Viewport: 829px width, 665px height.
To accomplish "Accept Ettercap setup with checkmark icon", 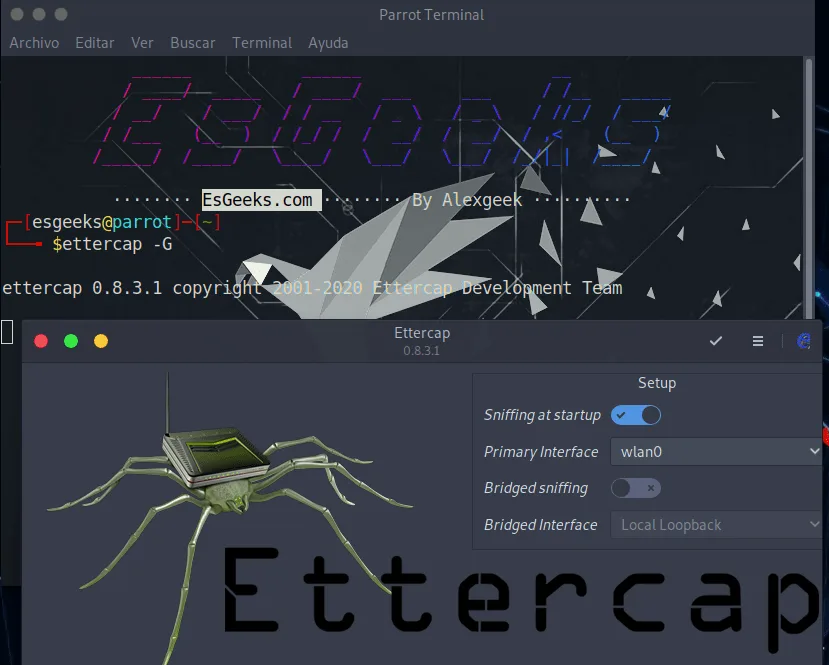I will (x=715, y=341).
